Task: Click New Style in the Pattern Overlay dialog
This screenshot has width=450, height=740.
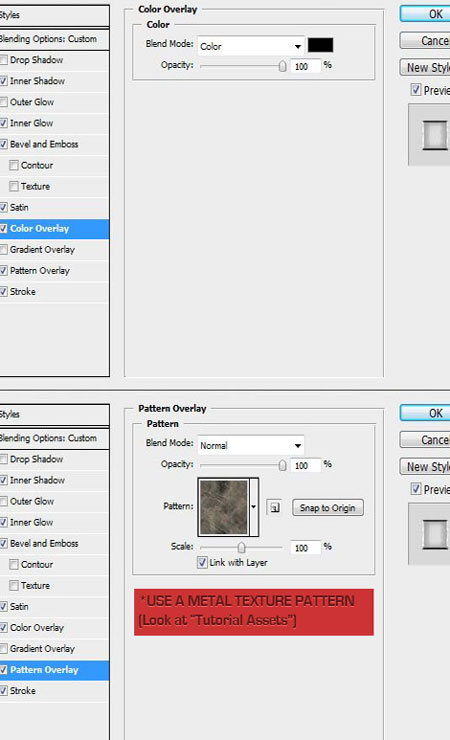Action: click(425, 467)
